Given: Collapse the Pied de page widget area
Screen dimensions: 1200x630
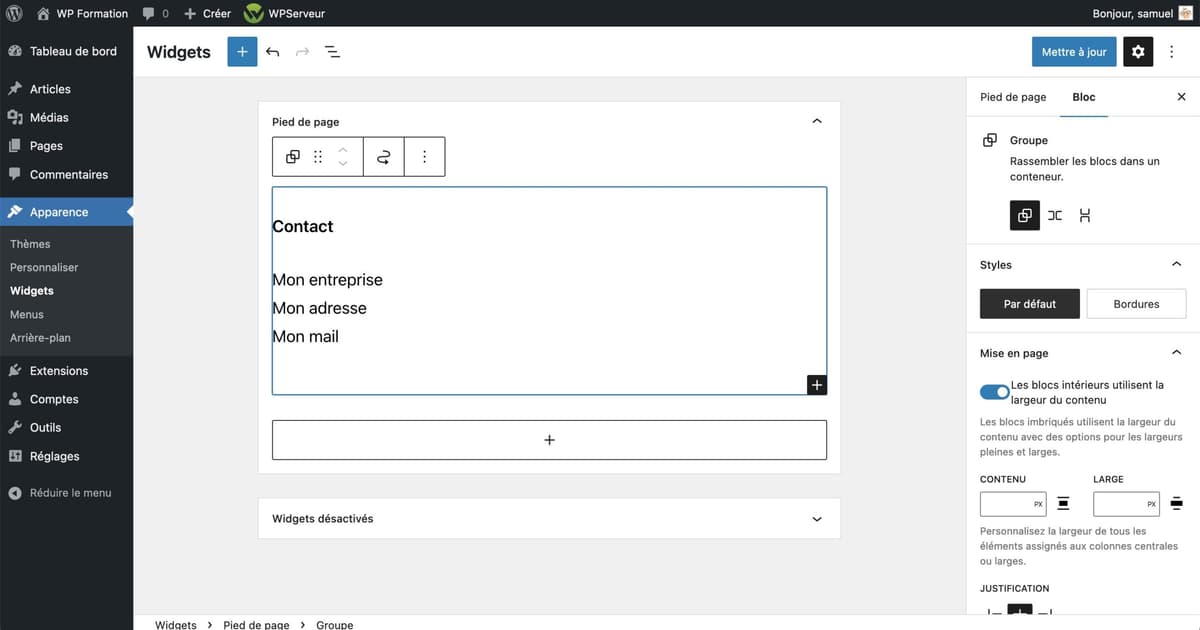Looking at the screenshot, I should (x=816, y=120).
